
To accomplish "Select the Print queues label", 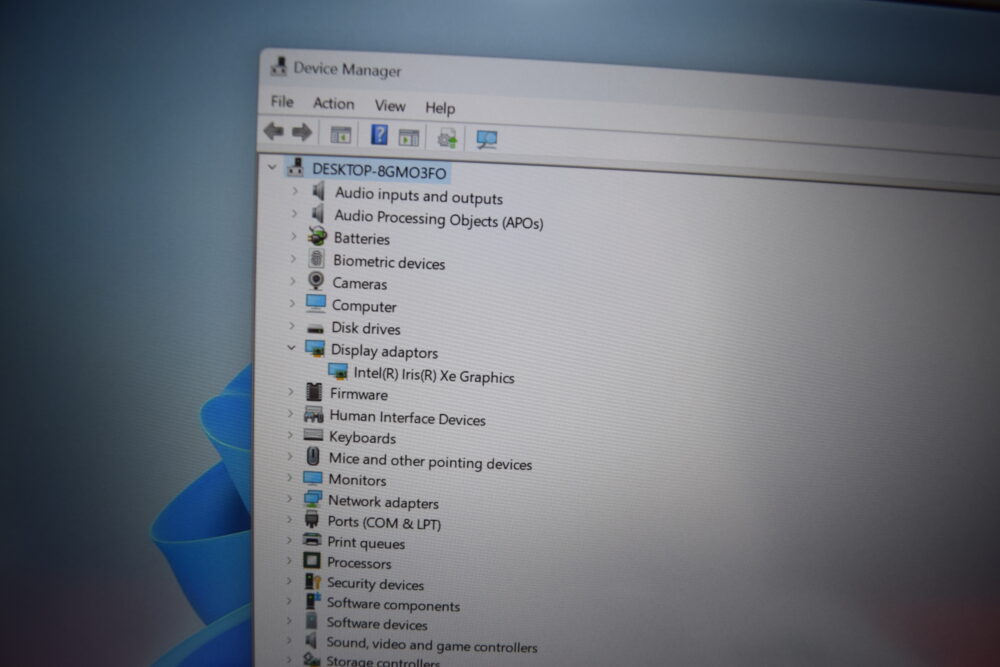I will pyautogui.click(x=366, y=543).
